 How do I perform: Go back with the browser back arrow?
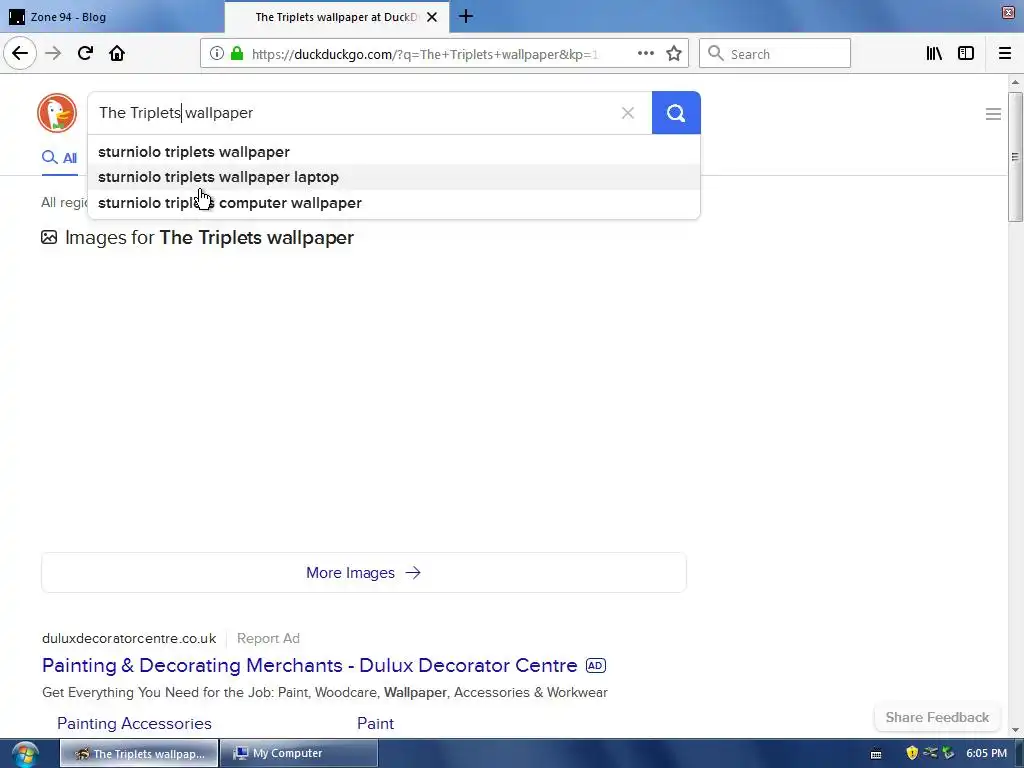point(20,53)
